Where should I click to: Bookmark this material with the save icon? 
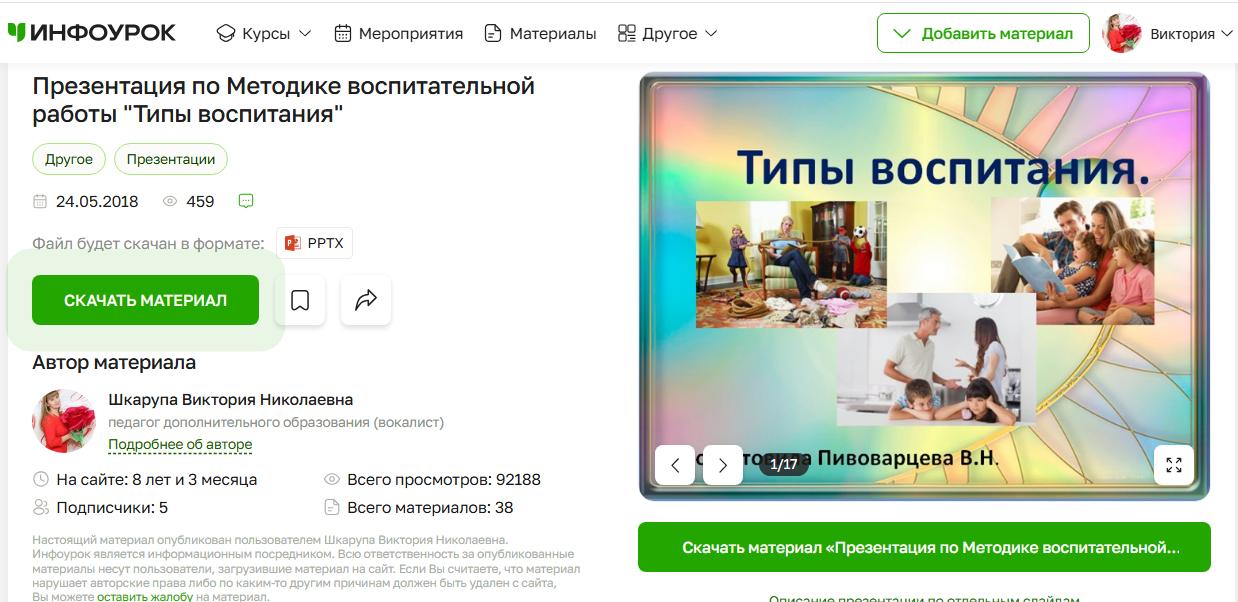pyautogui.click(x=300, y=300)
